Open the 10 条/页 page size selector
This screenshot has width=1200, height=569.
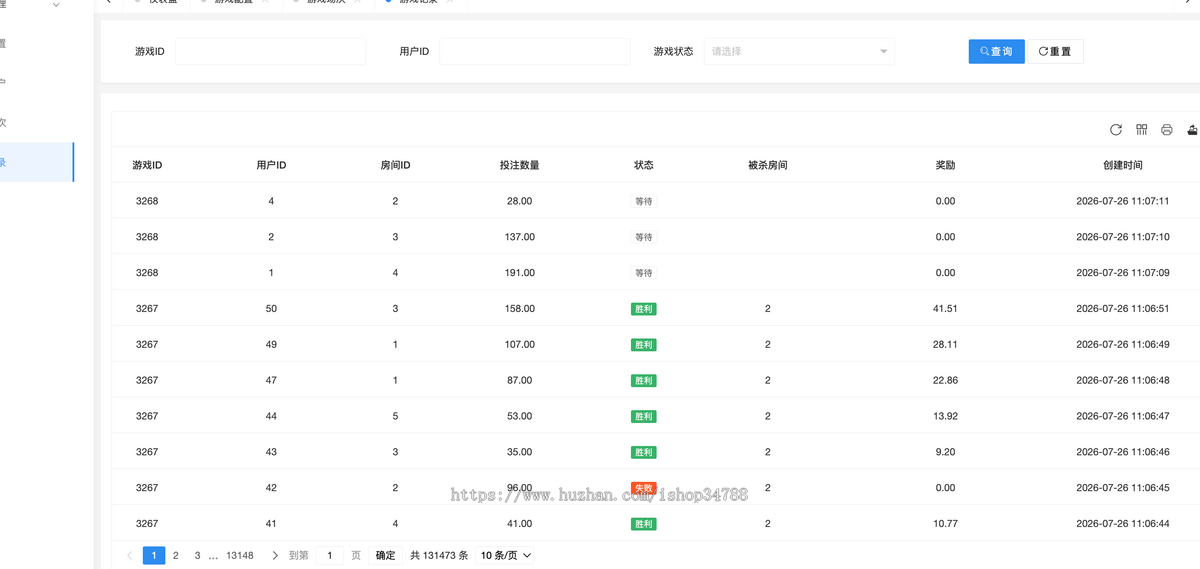[x=506, y=555]
